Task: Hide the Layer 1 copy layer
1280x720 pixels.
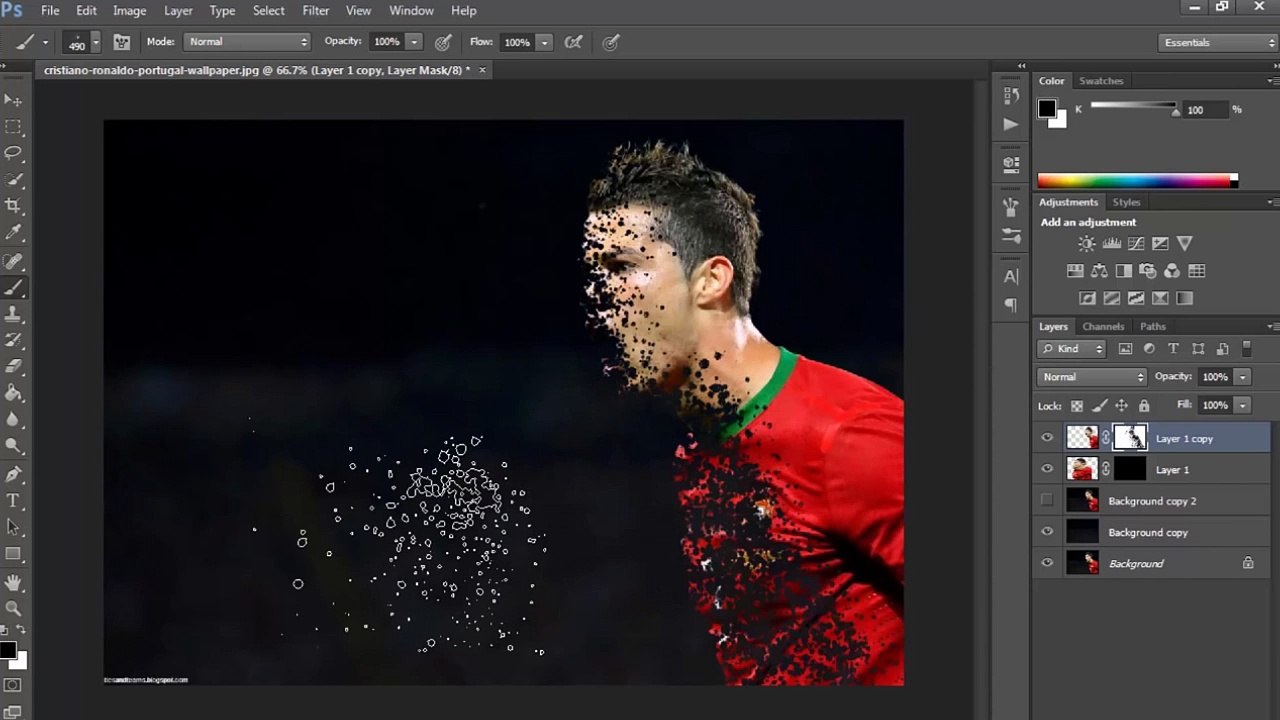Action: [1047, 438]
